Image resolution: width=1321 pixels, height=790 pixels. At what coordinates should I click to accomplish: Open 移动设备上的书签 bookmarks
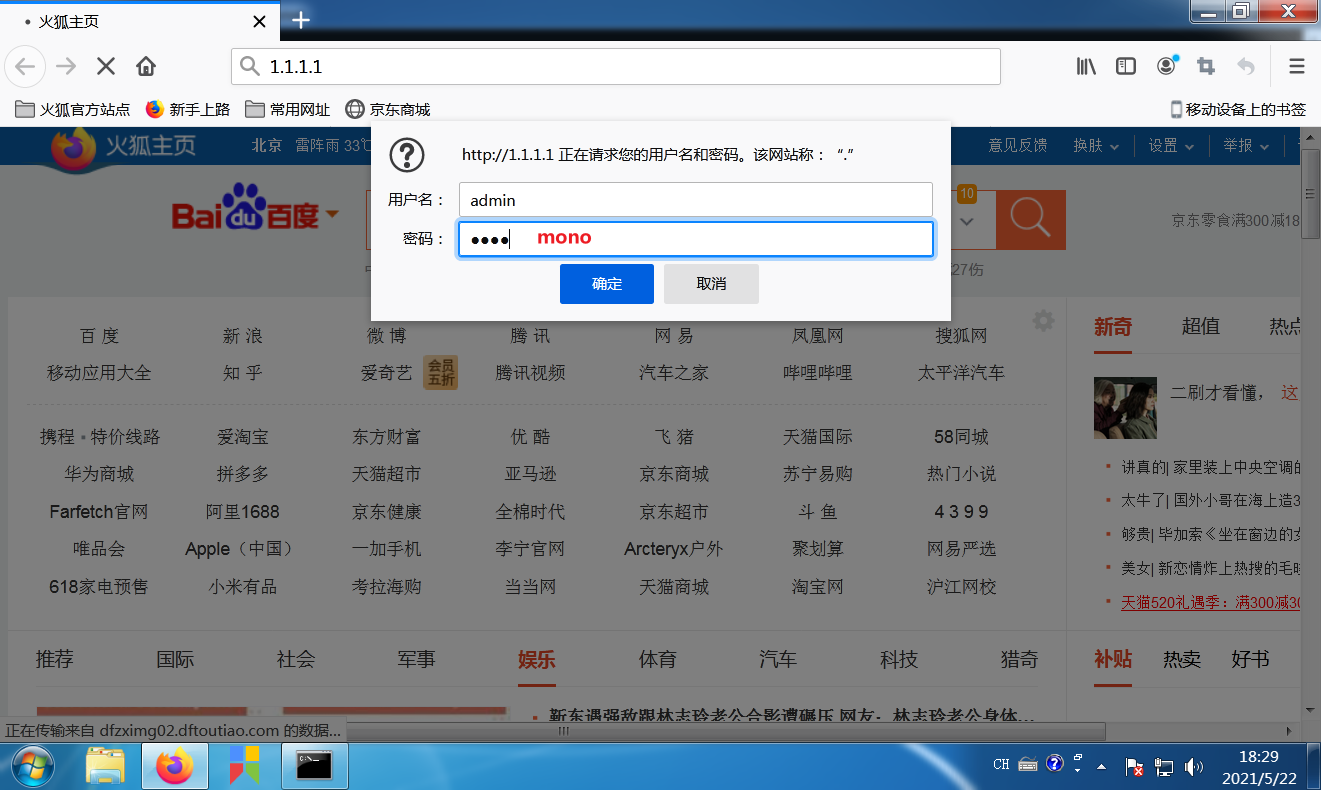(x=1238, y=109)
